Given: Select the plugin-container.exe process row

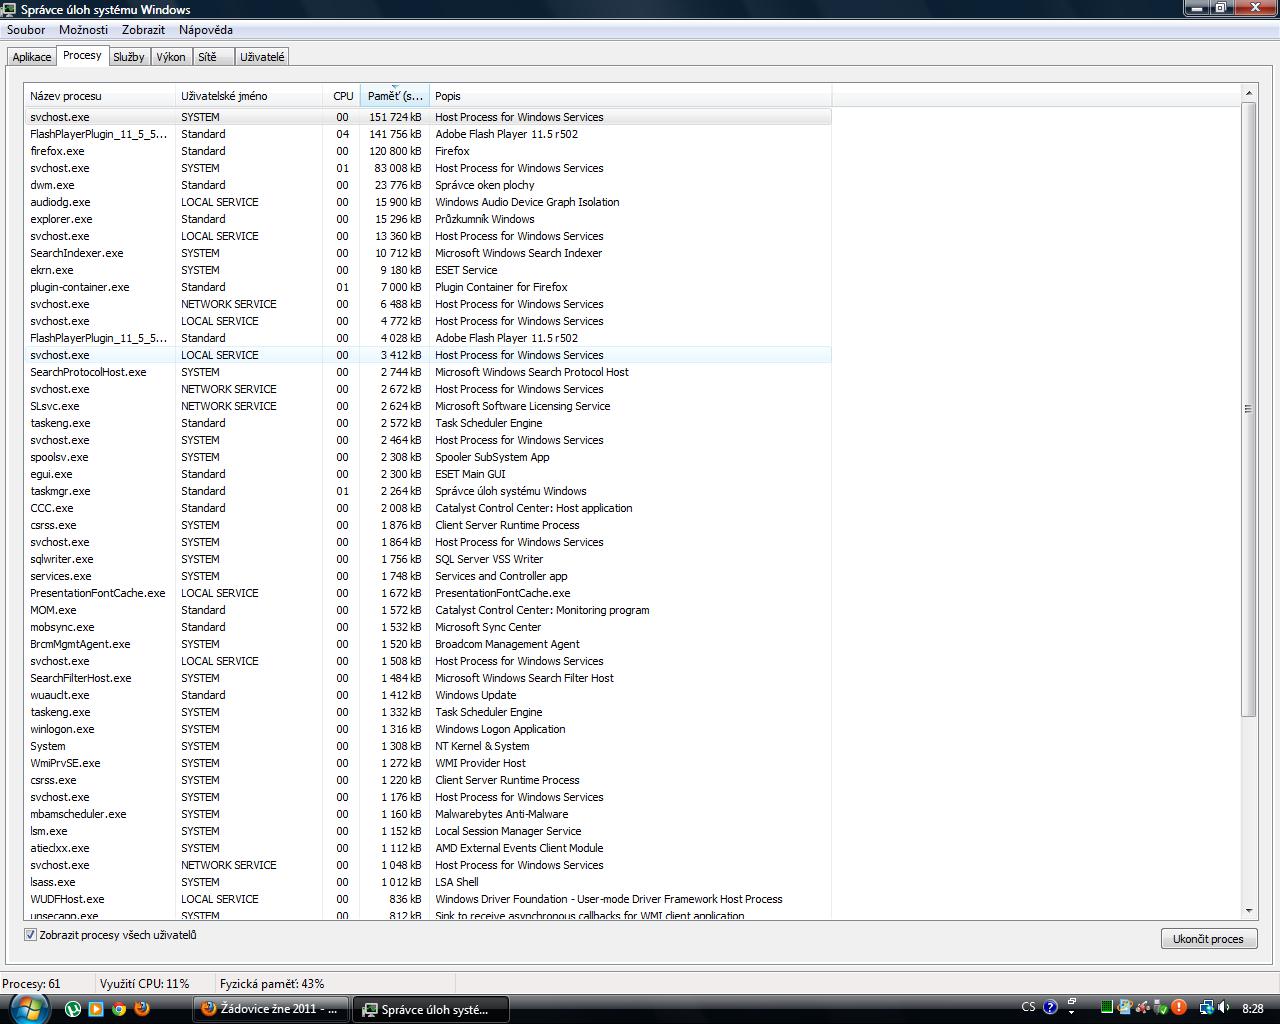Looking at the screenshot, I should (428, 287).
